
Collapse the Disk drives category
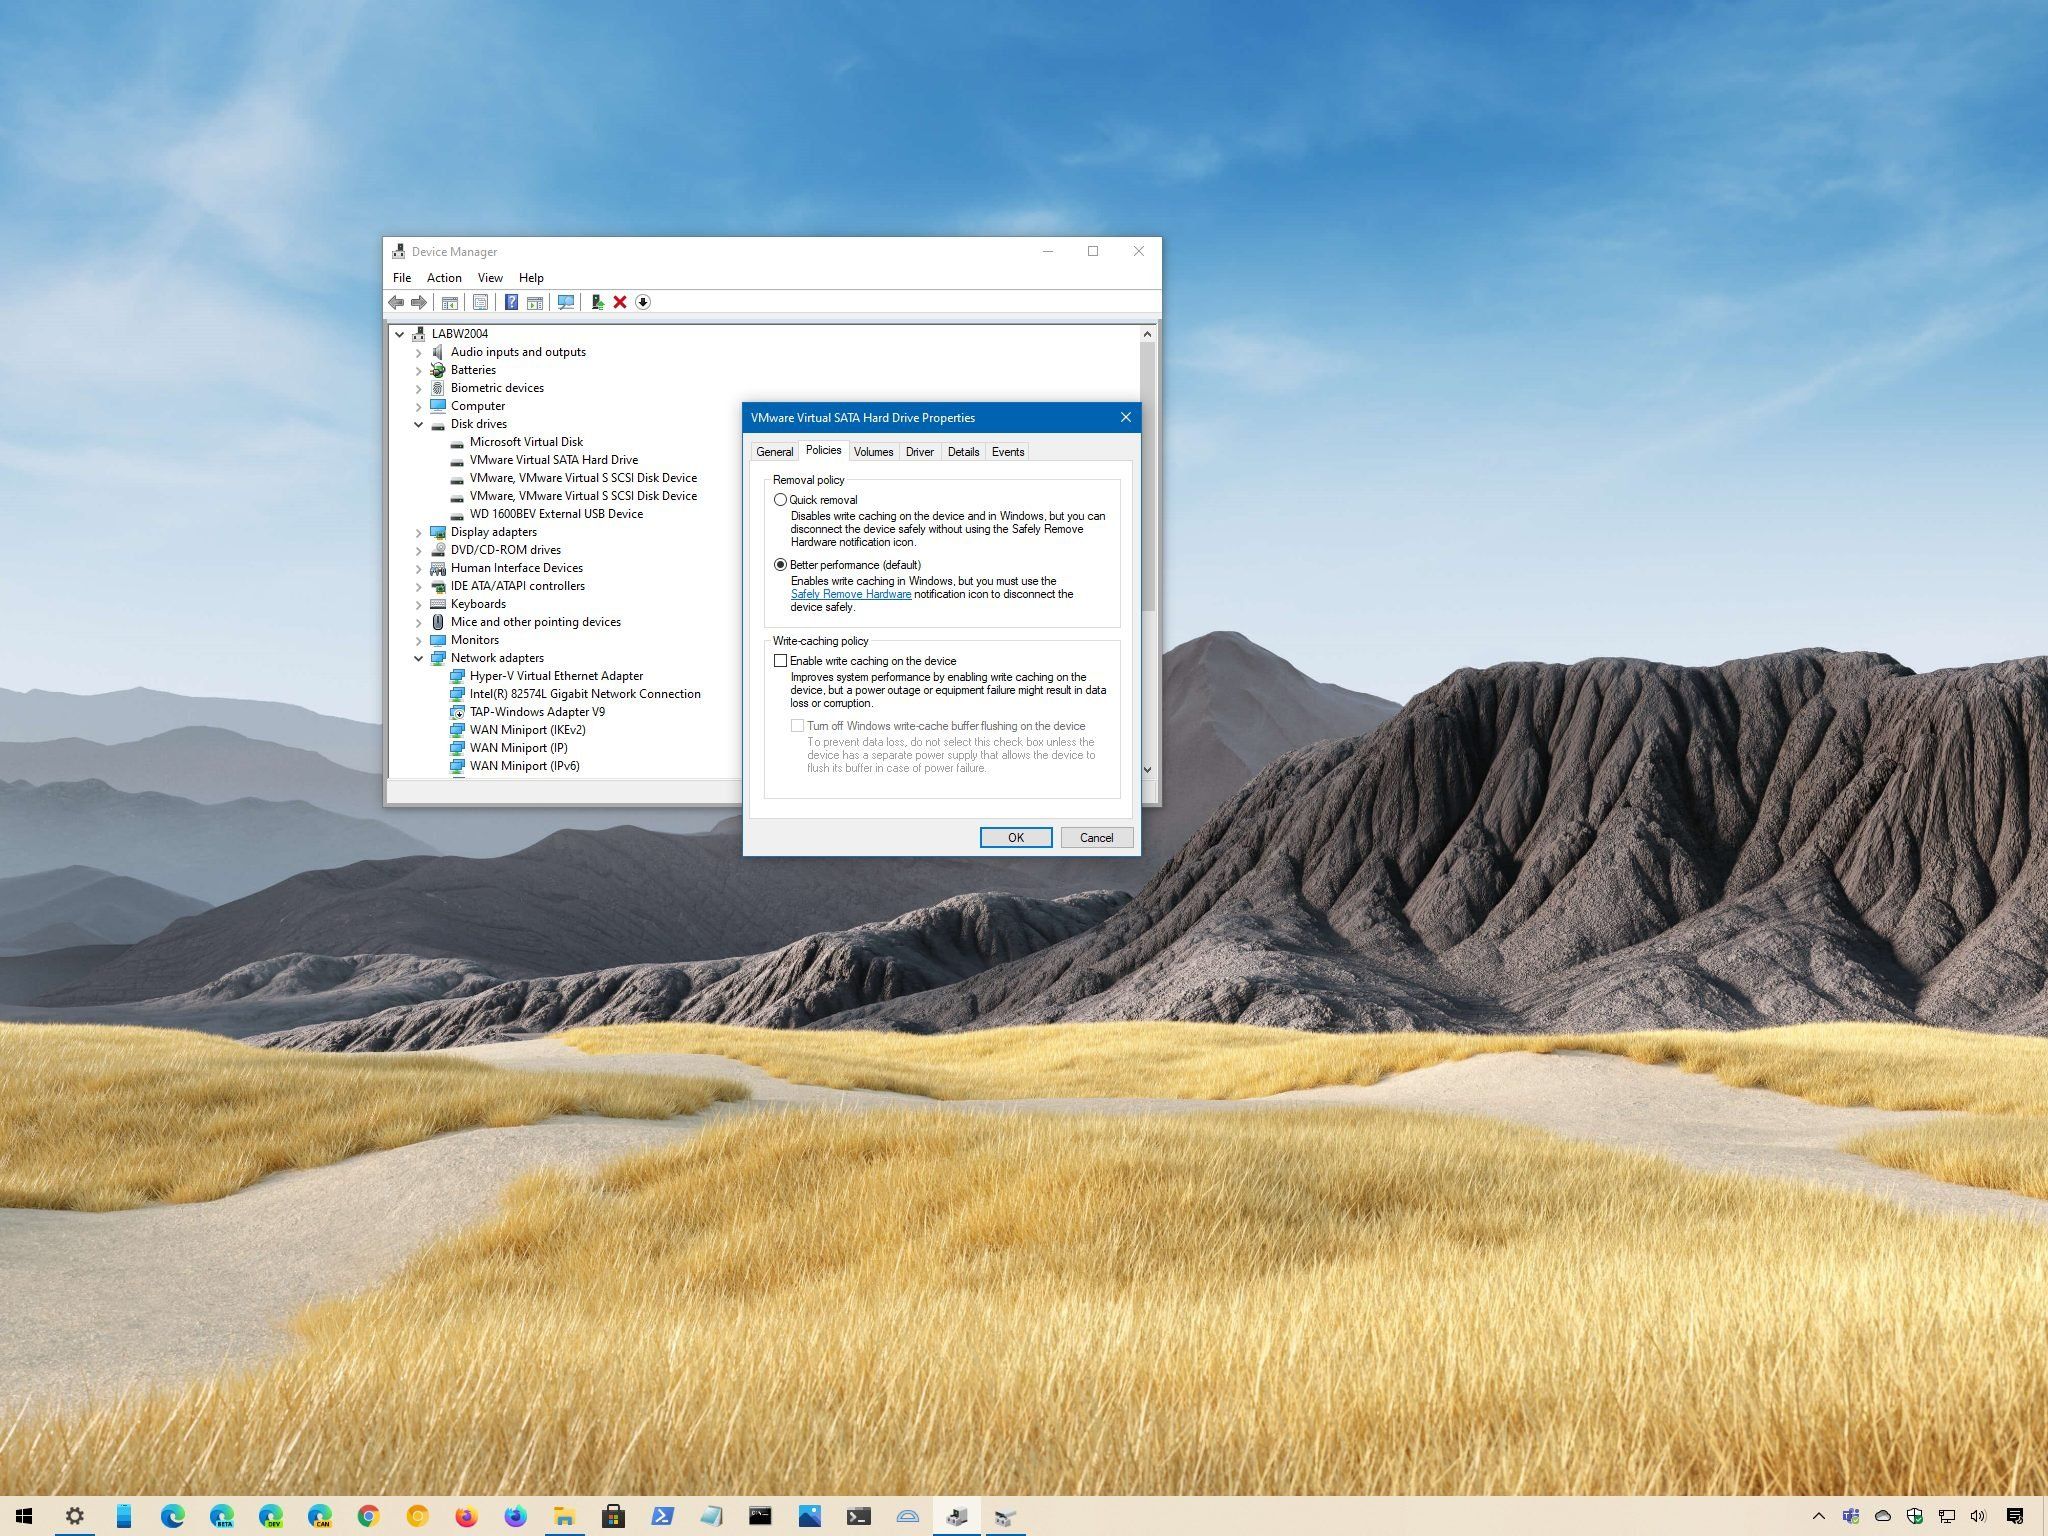coord(418,424)
